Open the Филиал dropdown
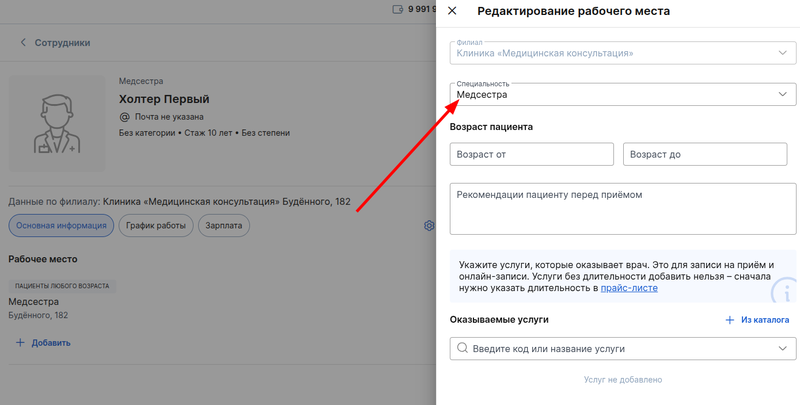 (623, 53)
